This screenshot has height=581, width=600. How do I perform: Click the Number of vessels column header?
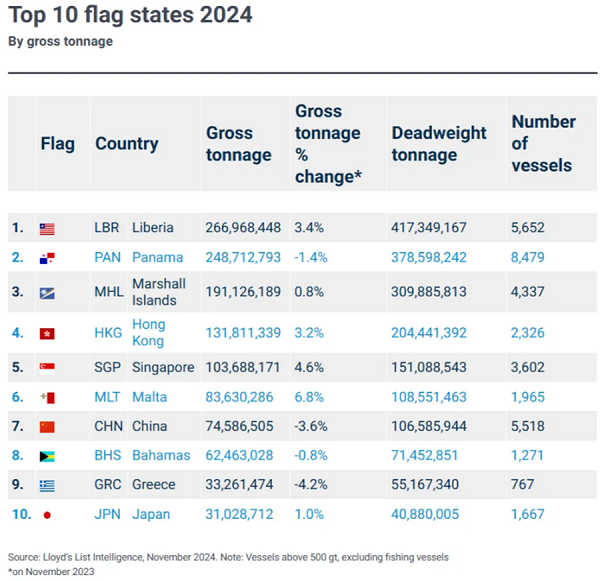point(543,143)
